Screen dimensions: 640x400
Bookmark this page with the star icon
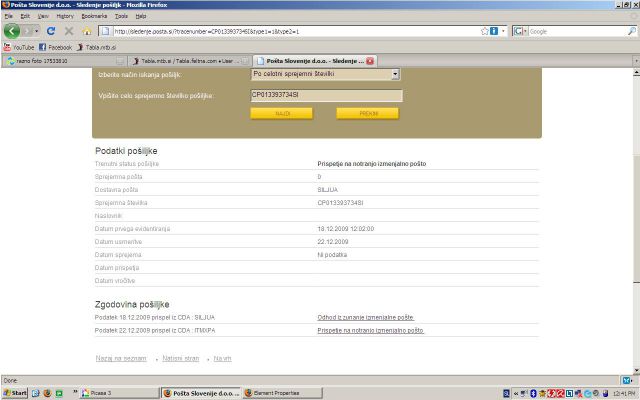click(484, 31)
